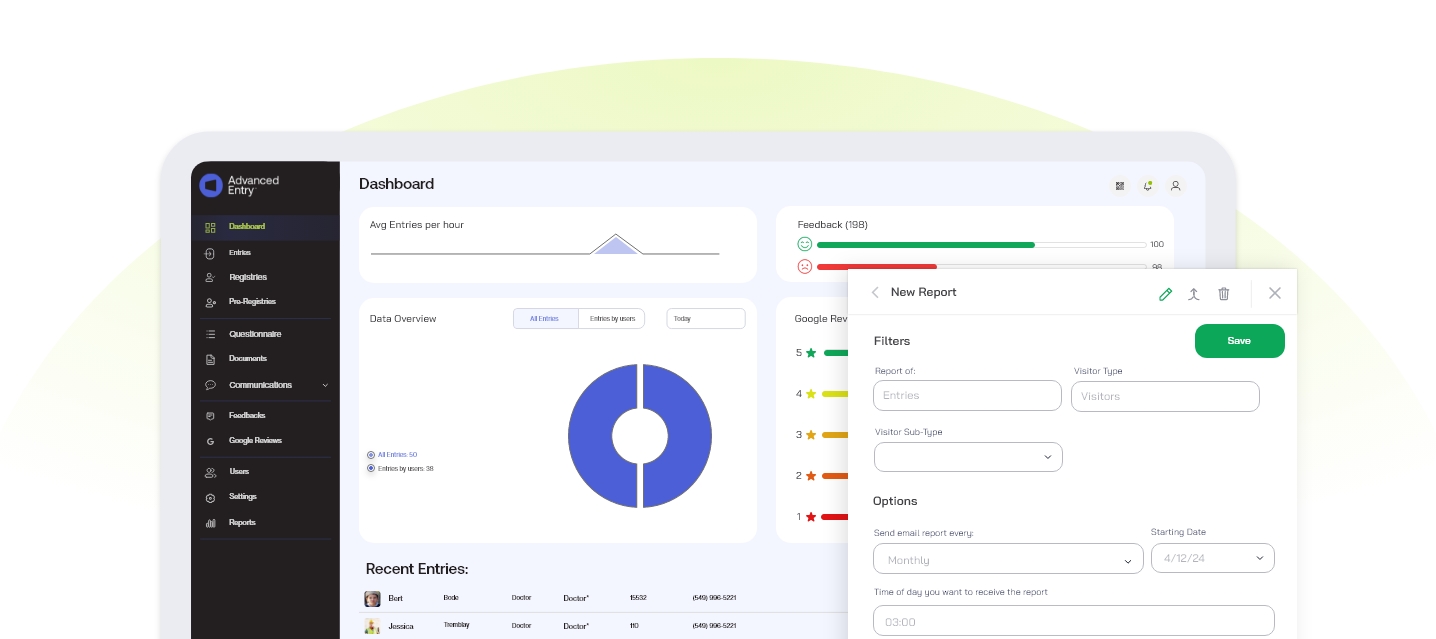Open the user profile icon

1175,185
